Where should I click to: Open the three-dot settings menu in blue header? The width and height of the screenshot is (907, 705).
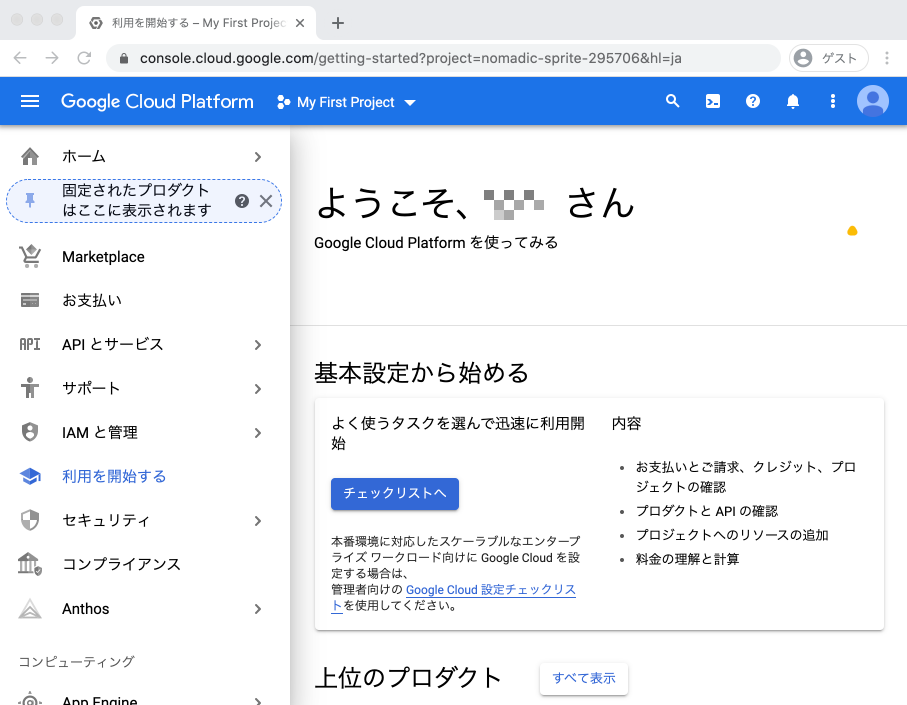click(832, 102)
